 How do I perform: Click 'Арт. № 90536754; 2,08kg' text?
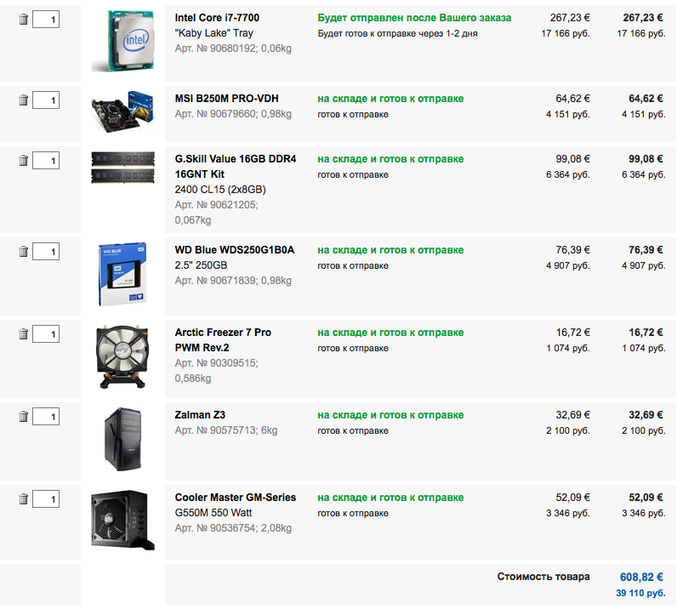(x=233, y=528)
